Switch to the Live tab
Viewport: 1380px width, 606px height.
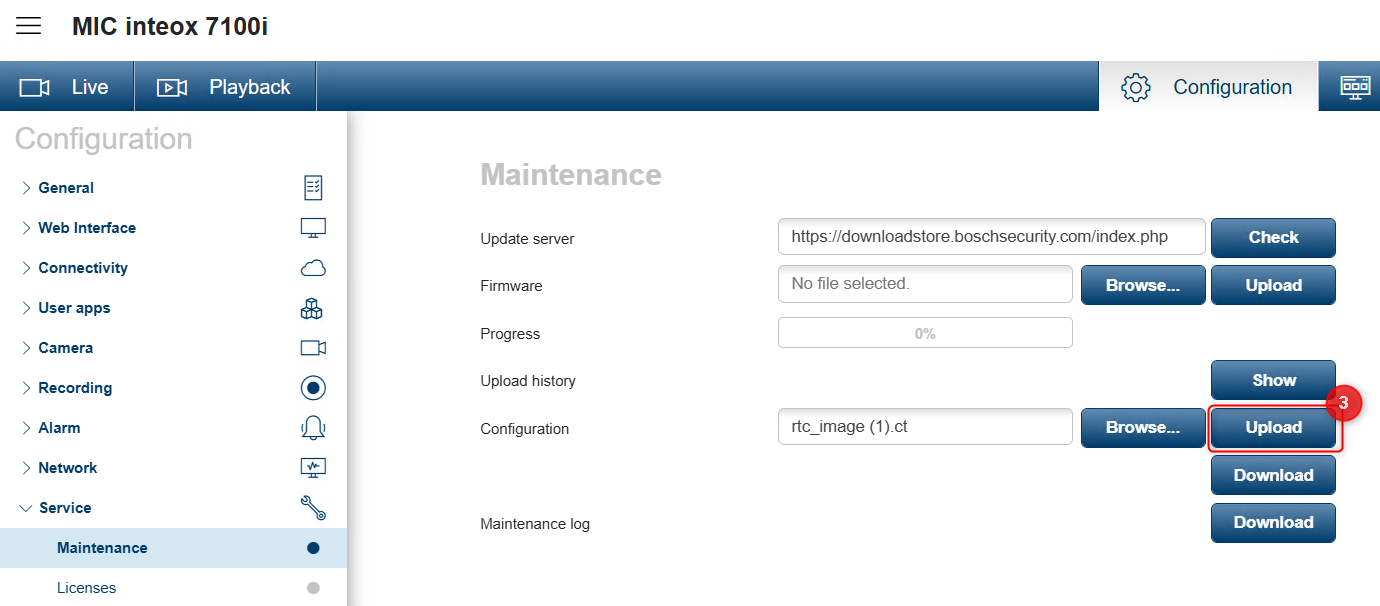[67, 87]
